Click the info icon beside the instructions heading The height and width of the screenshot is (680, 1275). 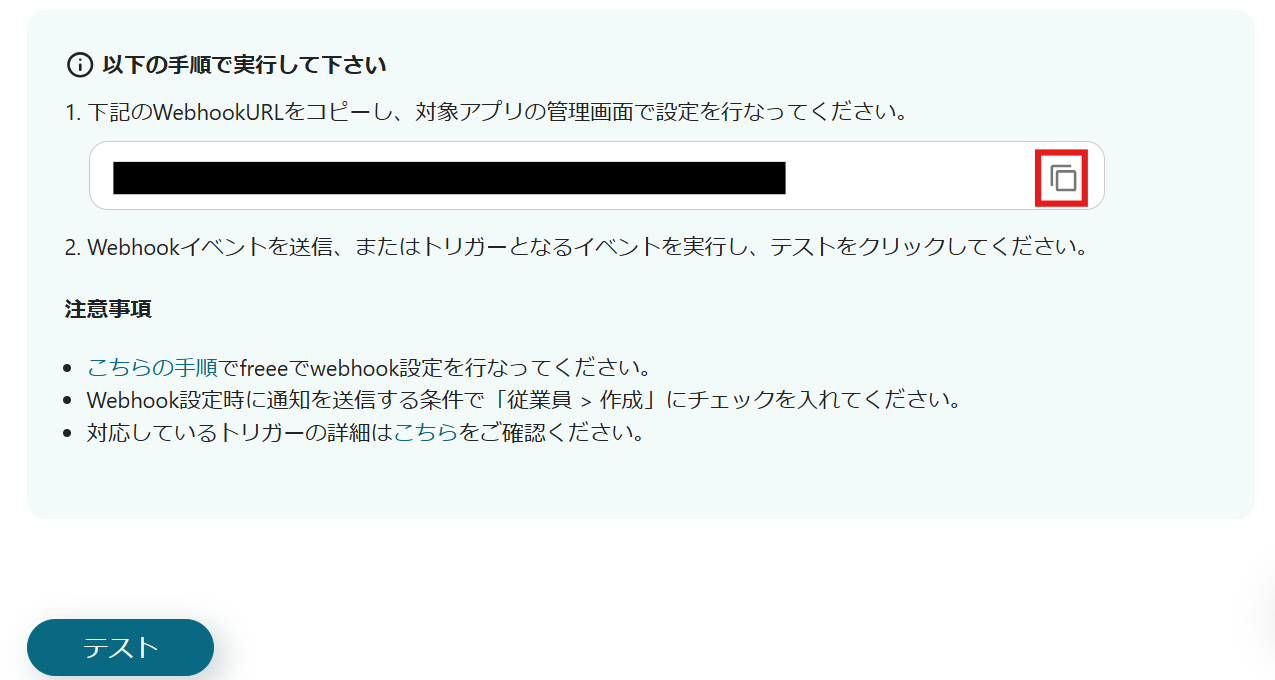tap(79, 65)
